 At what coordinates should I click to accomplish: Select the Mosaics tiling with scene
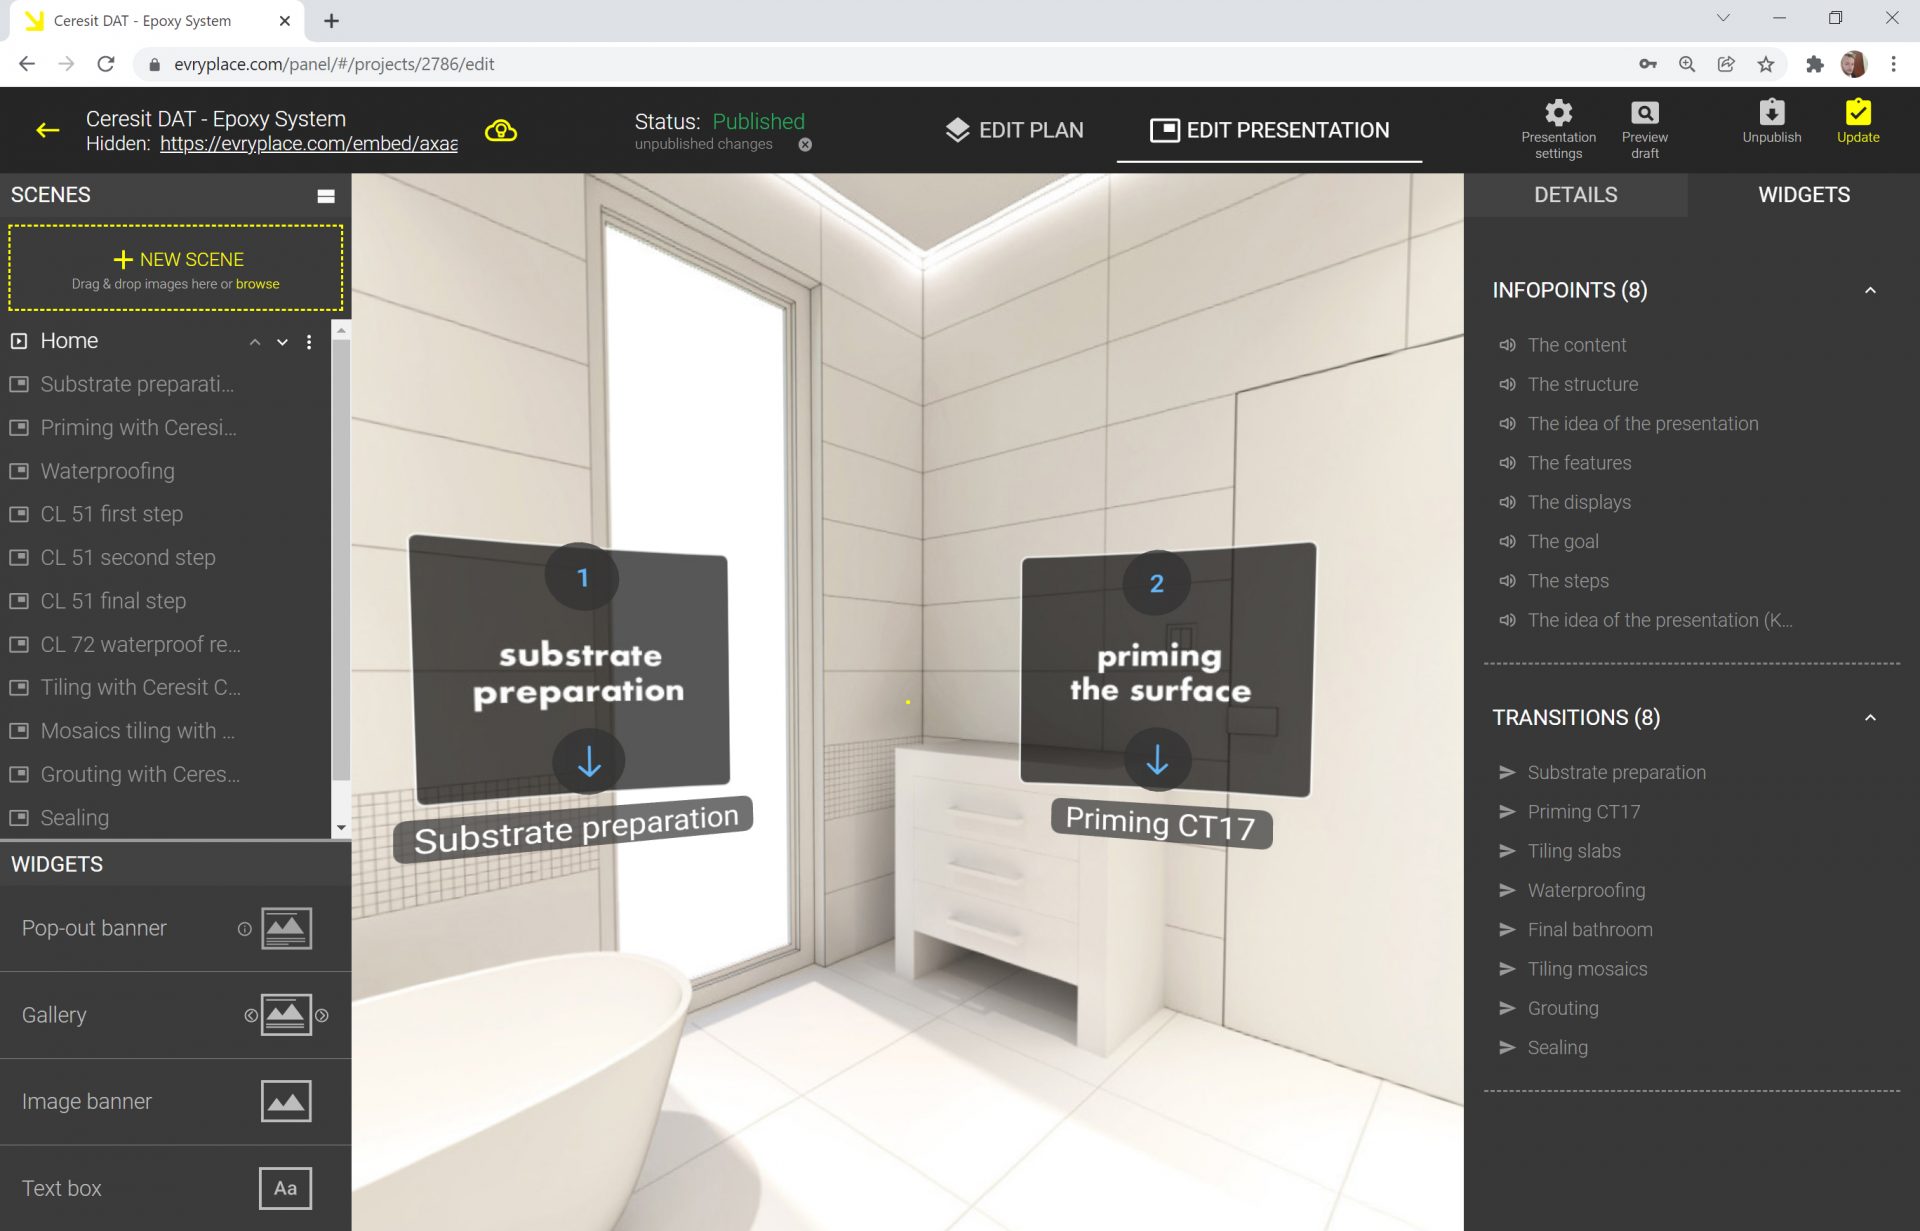(137, 731)
